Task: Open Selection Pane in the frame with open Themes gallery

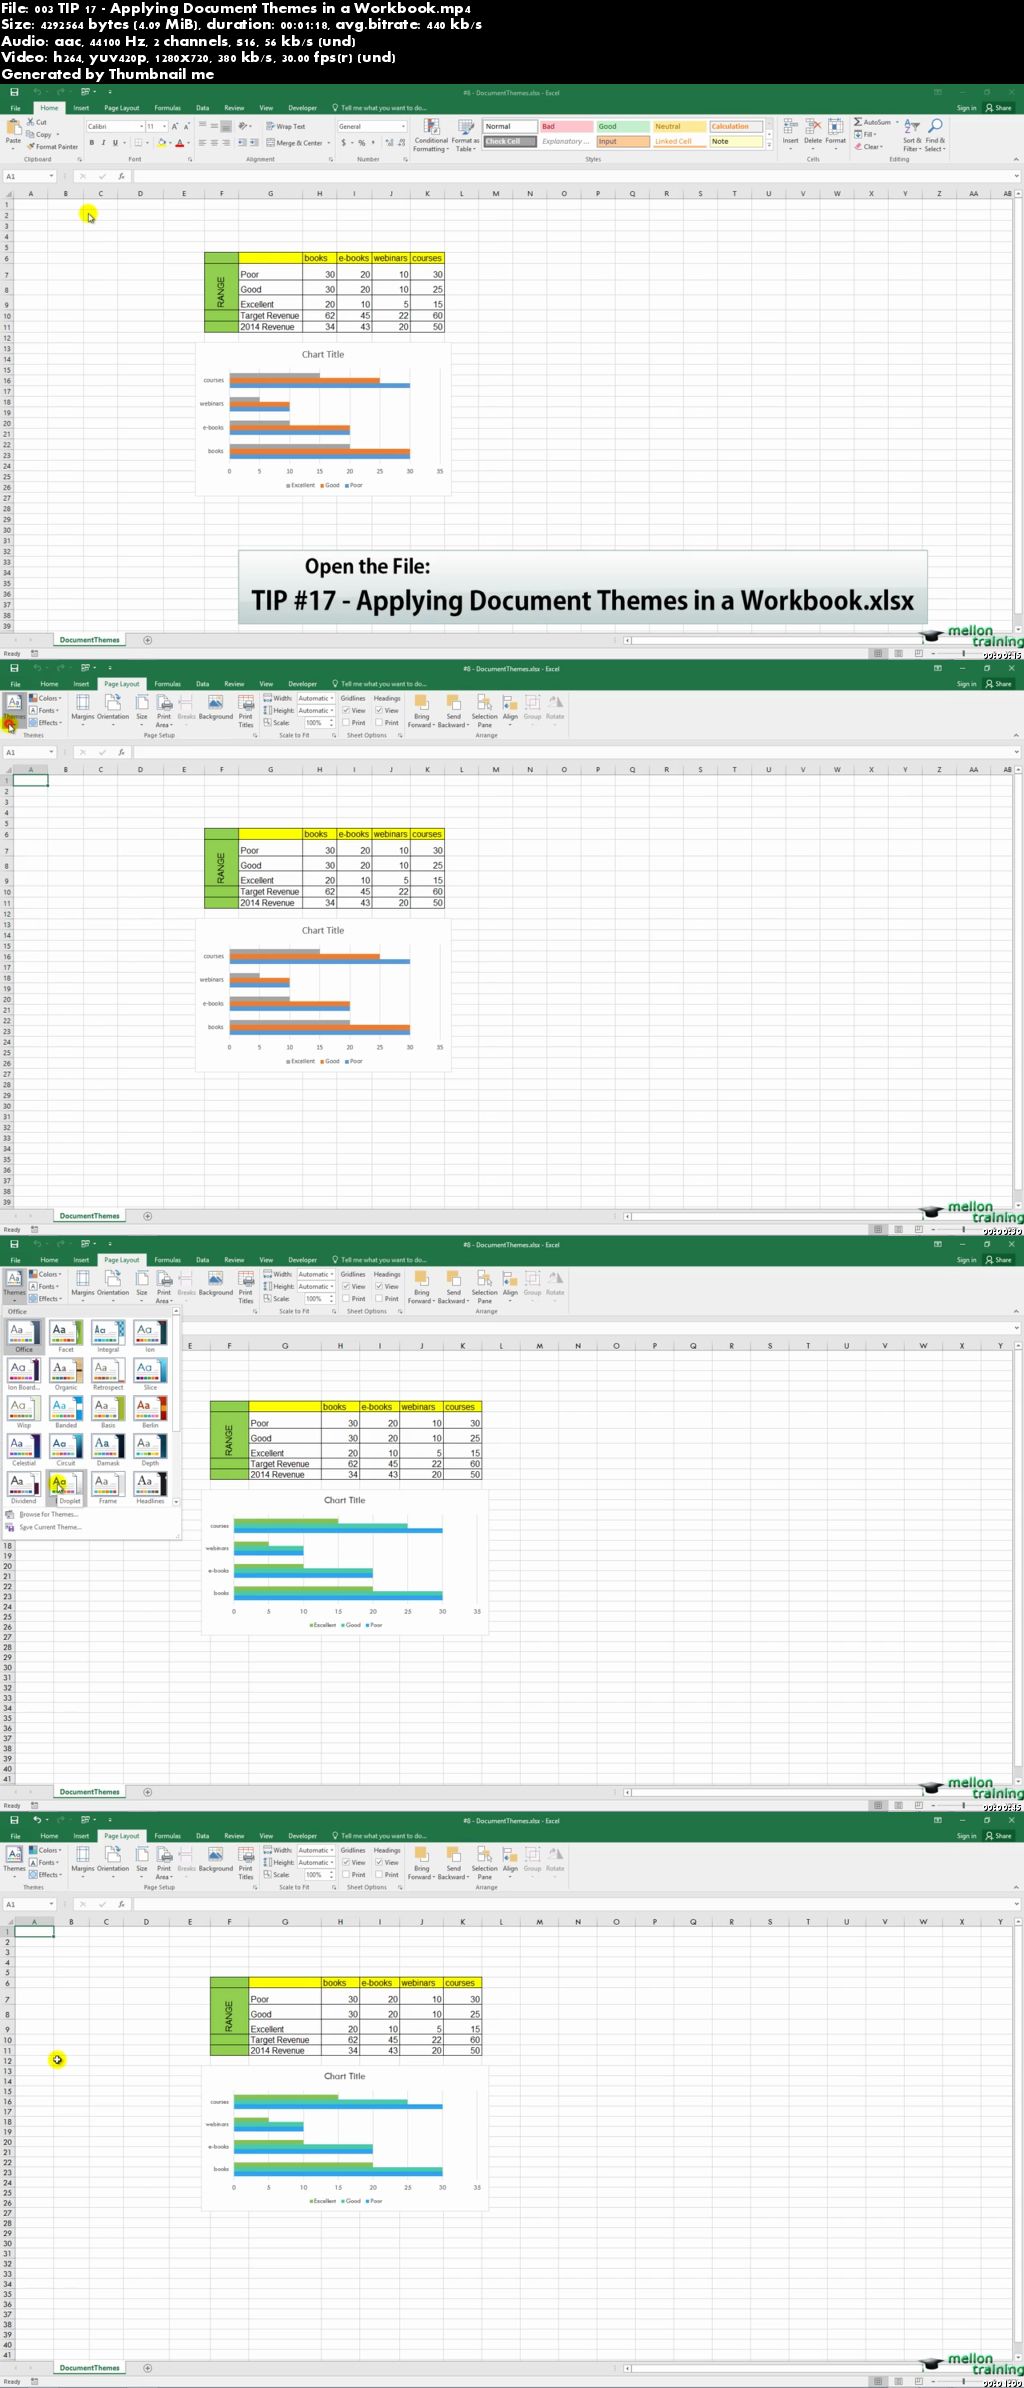Action: 484,1286
